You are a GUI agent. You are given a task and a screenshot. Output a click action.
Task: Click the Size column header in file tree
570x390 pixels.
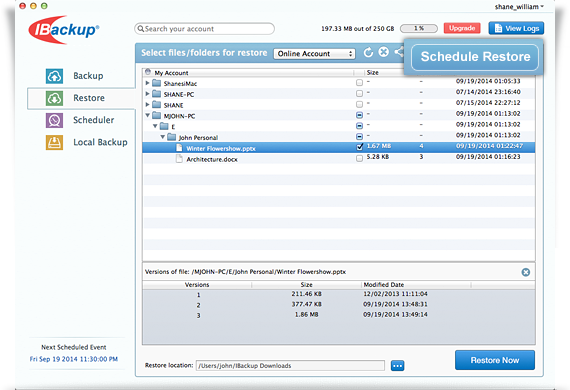click(x=373, y=73)
